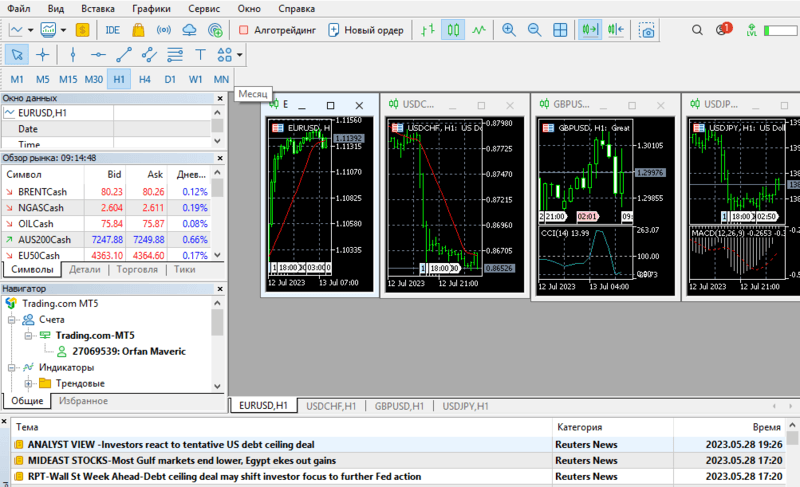The width and height of the screenshot is (800, 487).
Task: Select the cursor arrow tool
Action: [x=17, y=55]
